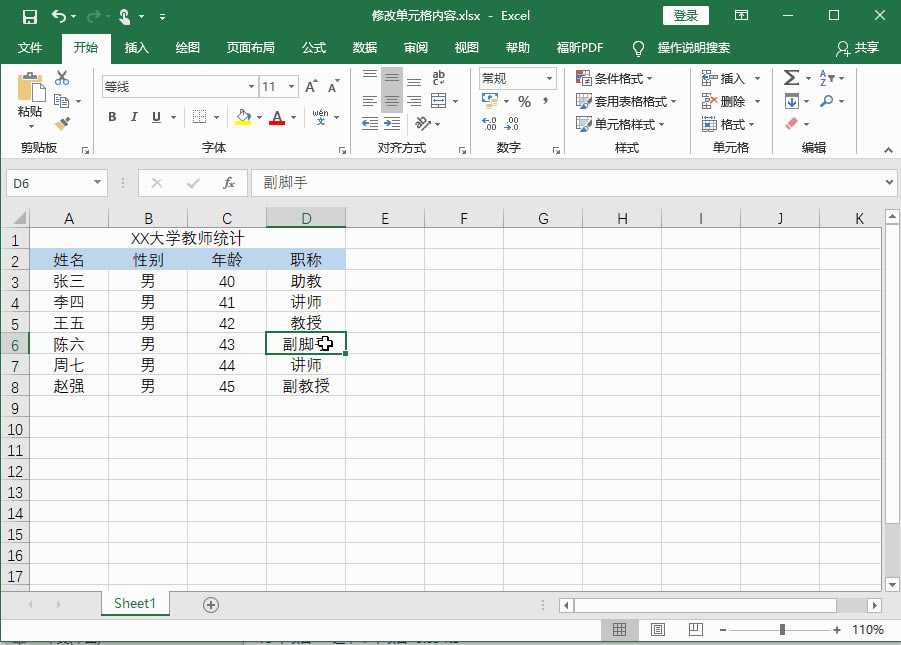Open the Find and Replace magnifier icon
The width and height of the screenshot is (901, 645).
[826, 101]
